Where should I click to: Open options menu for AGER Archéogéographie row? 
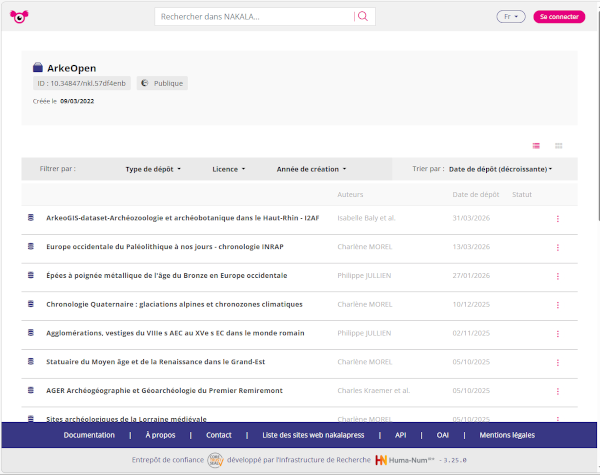(558, 391)
